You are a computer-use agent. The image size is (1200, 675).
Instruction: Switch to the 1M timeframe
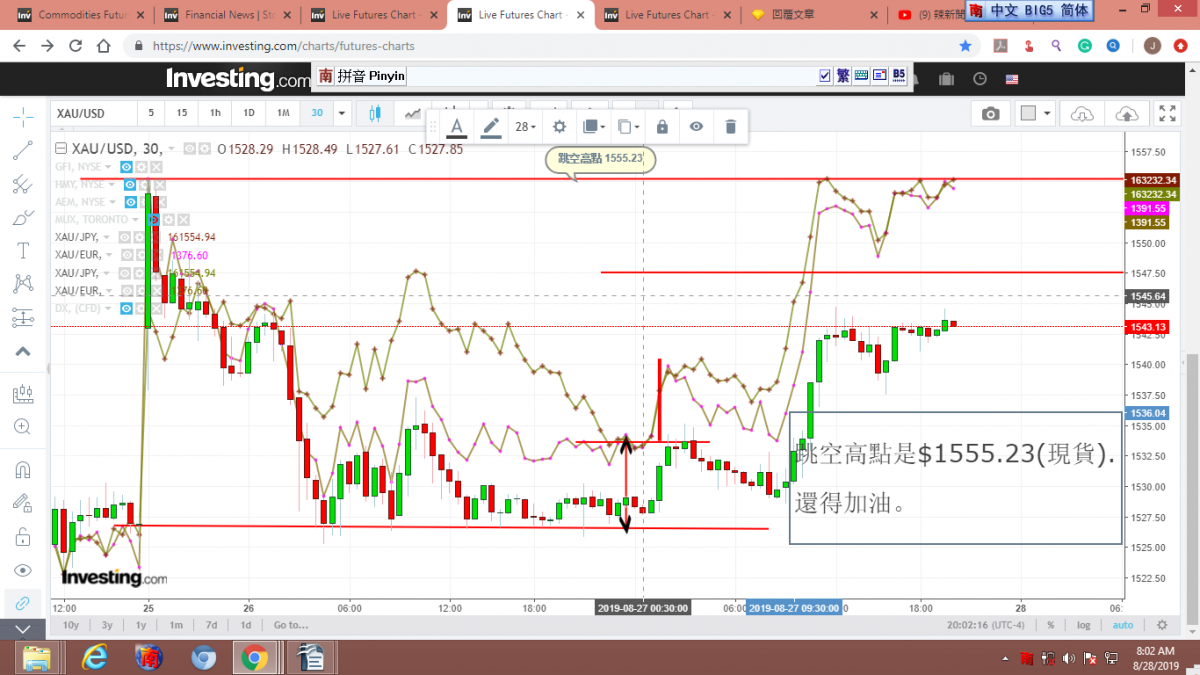pos(283,113)
